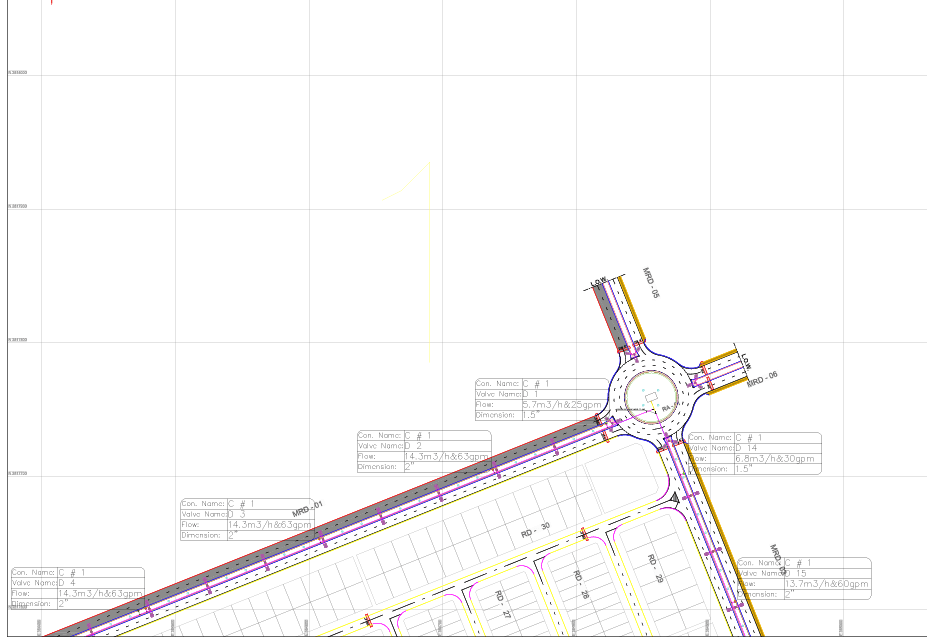This screenshot has width=927, height=637.
Task: Click the flow value in the D 2 table
Action: tap(446, 457)
